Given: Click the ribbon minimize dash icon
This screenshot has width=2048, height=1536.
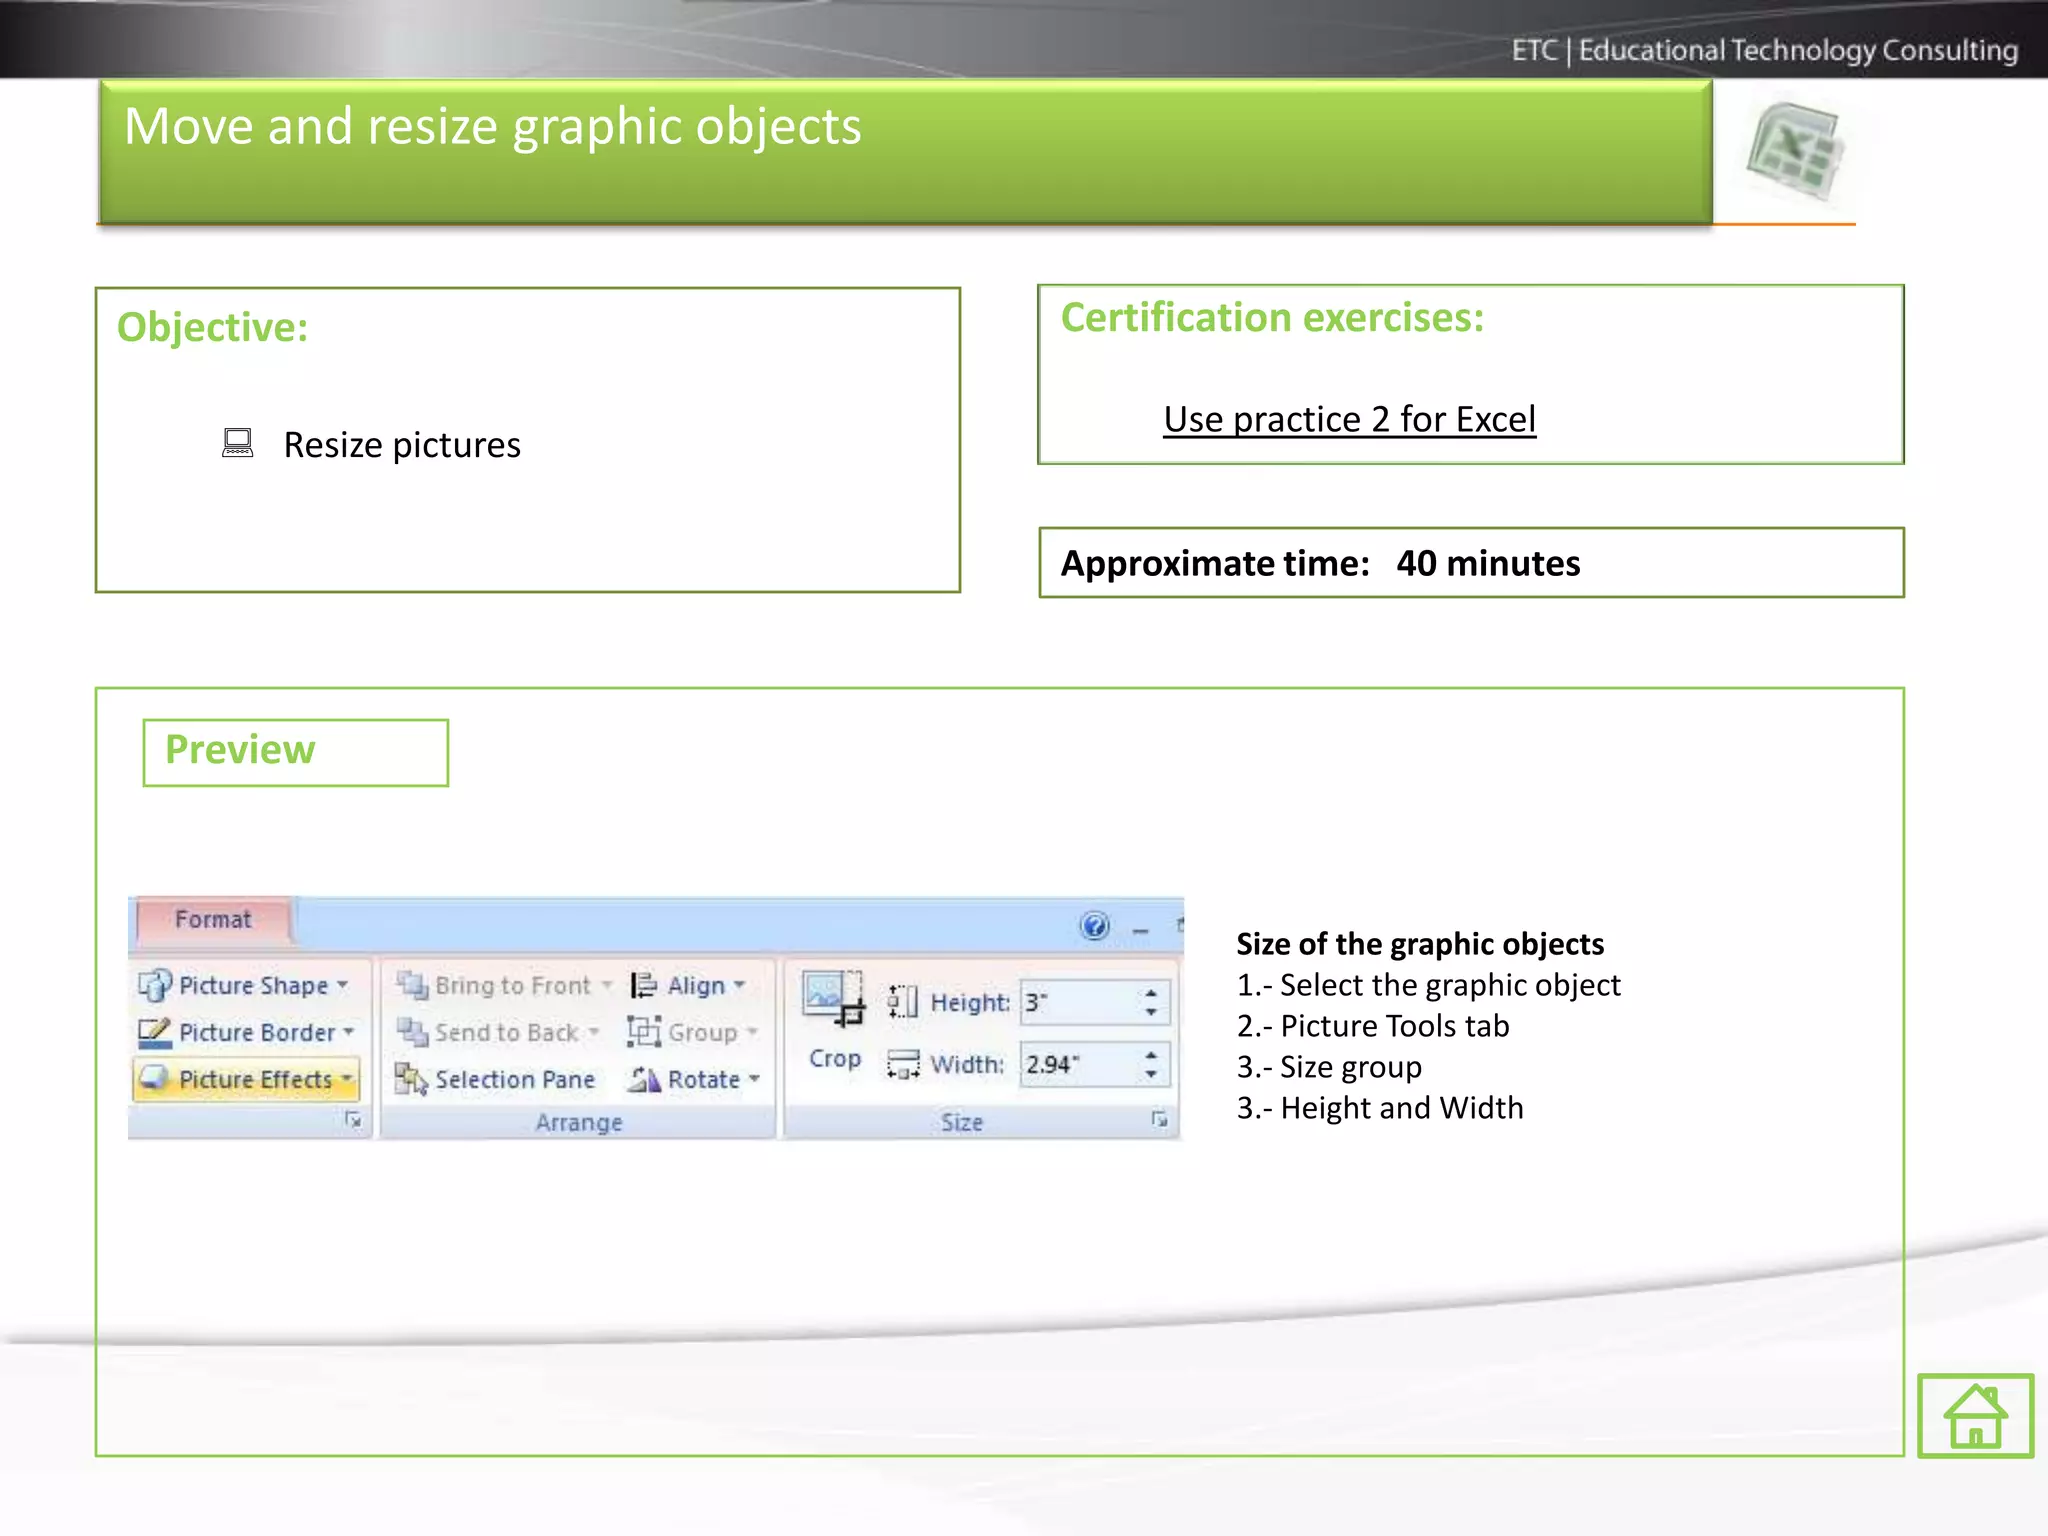Looking at the screenshot, I should click(x=1141, y=931).
